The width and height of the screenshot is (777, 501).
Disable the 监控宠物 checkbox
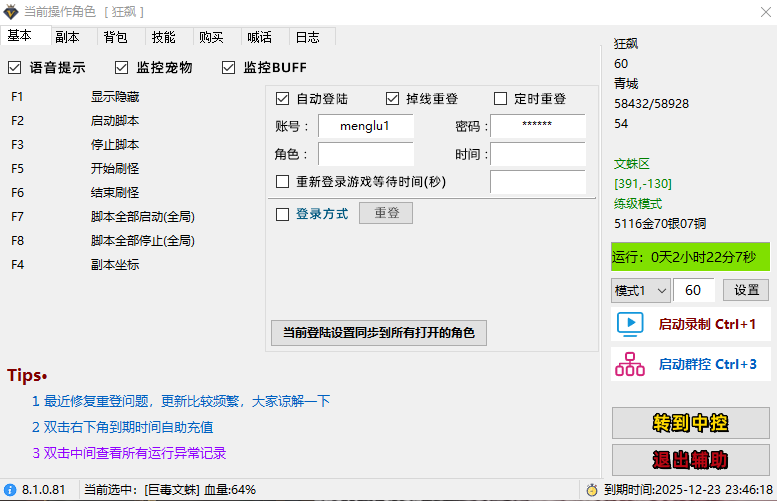pos(121,68)
